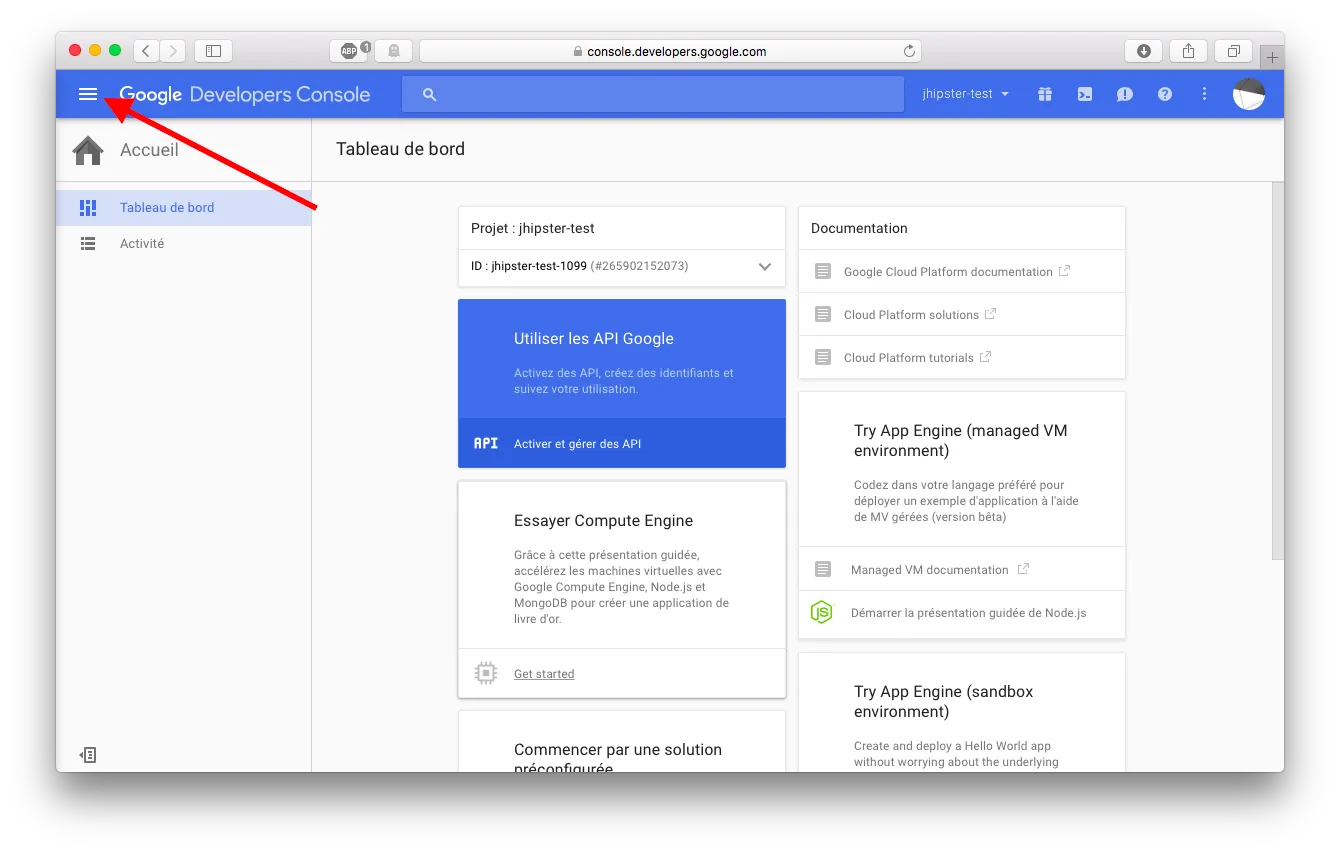1340x852 pixels.
Task: Click document icon beside Google Cloud Platform documentation
Action: coord(823,272)
